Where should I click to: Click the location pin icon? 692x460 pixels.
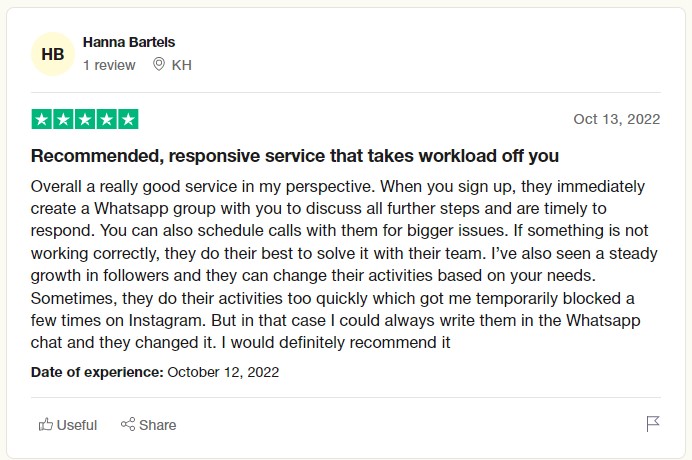tap(159, 64)
